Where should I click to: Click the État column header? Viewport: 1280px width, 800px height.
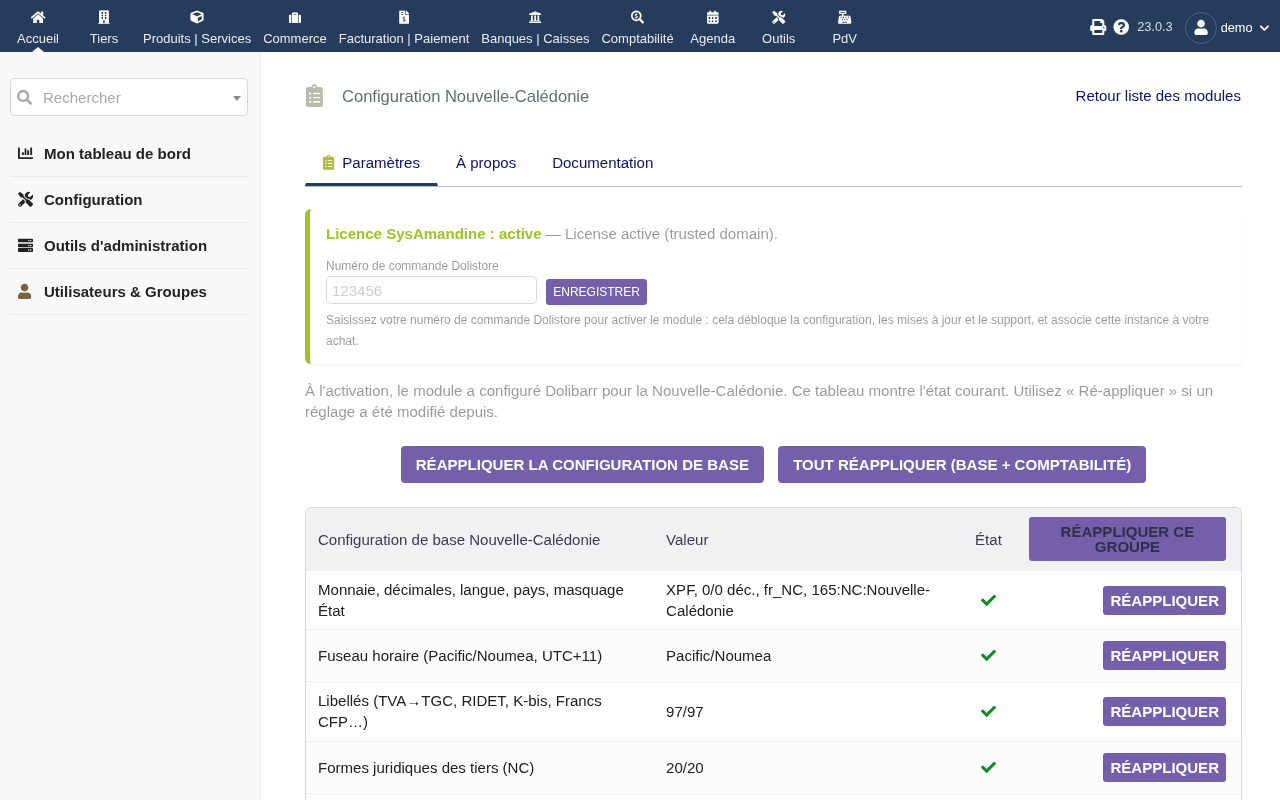point(988,539)
